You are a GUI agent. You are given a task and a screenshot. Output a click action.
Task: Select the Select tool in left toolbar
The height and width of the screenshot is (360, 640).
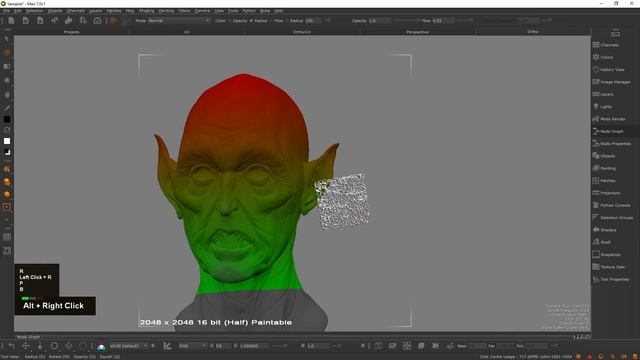[x=7, y=38]
